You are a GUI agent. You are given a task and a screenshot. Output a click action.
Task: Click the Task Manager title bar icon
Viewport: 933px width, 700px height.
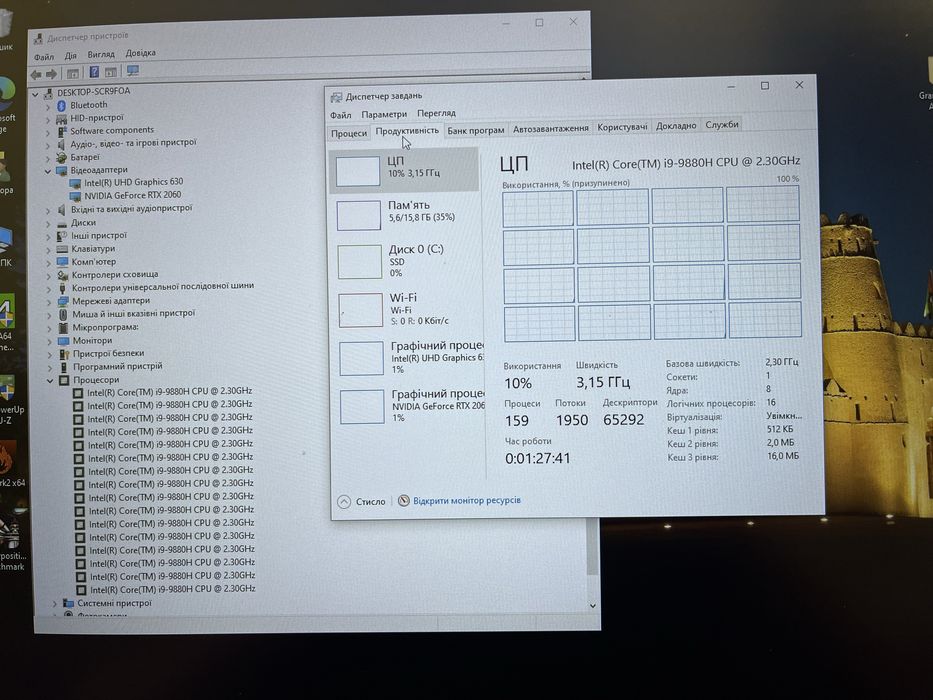point(336,96)
